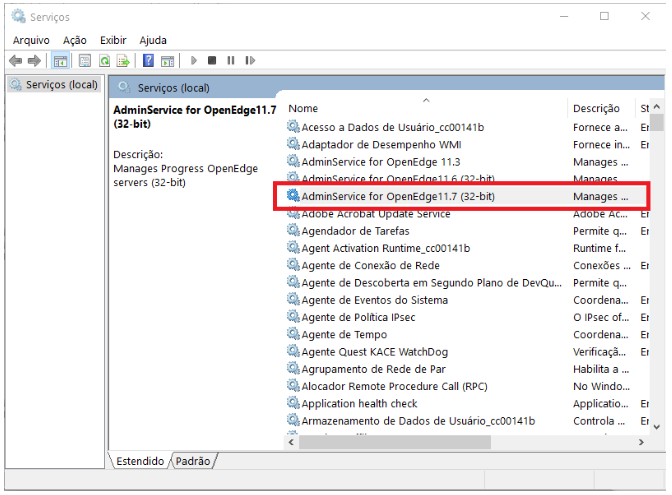Click Agendador de Tarefas description 'Permite q...'
Screen dimensions: 672x495
click(600, 231)
